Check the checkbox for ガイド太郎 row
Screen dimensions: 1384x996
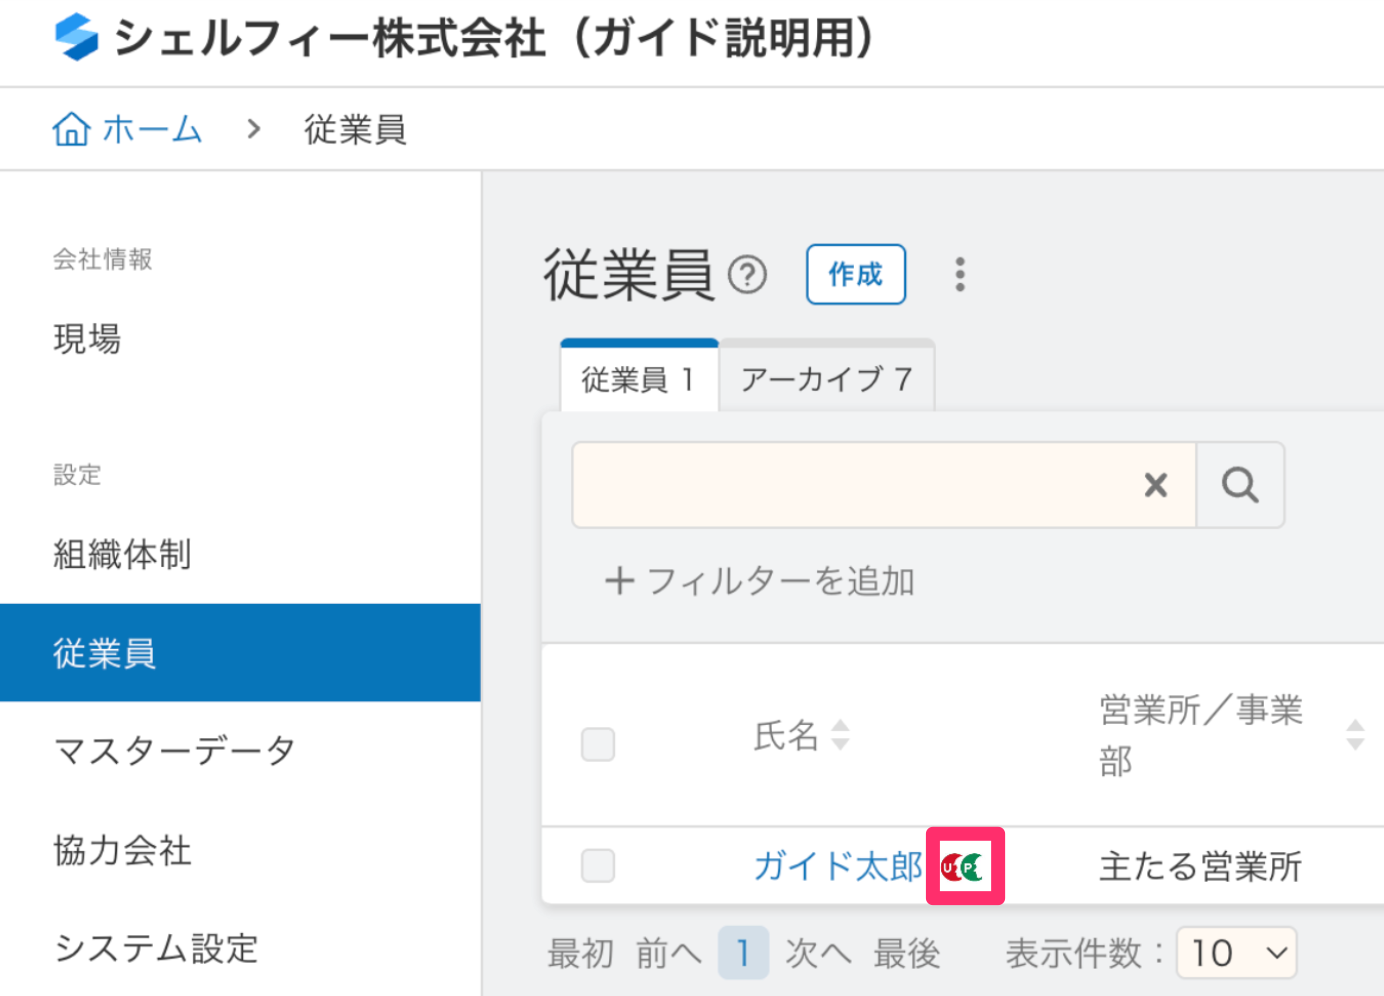pyautogui.click(x=598, y=866)
